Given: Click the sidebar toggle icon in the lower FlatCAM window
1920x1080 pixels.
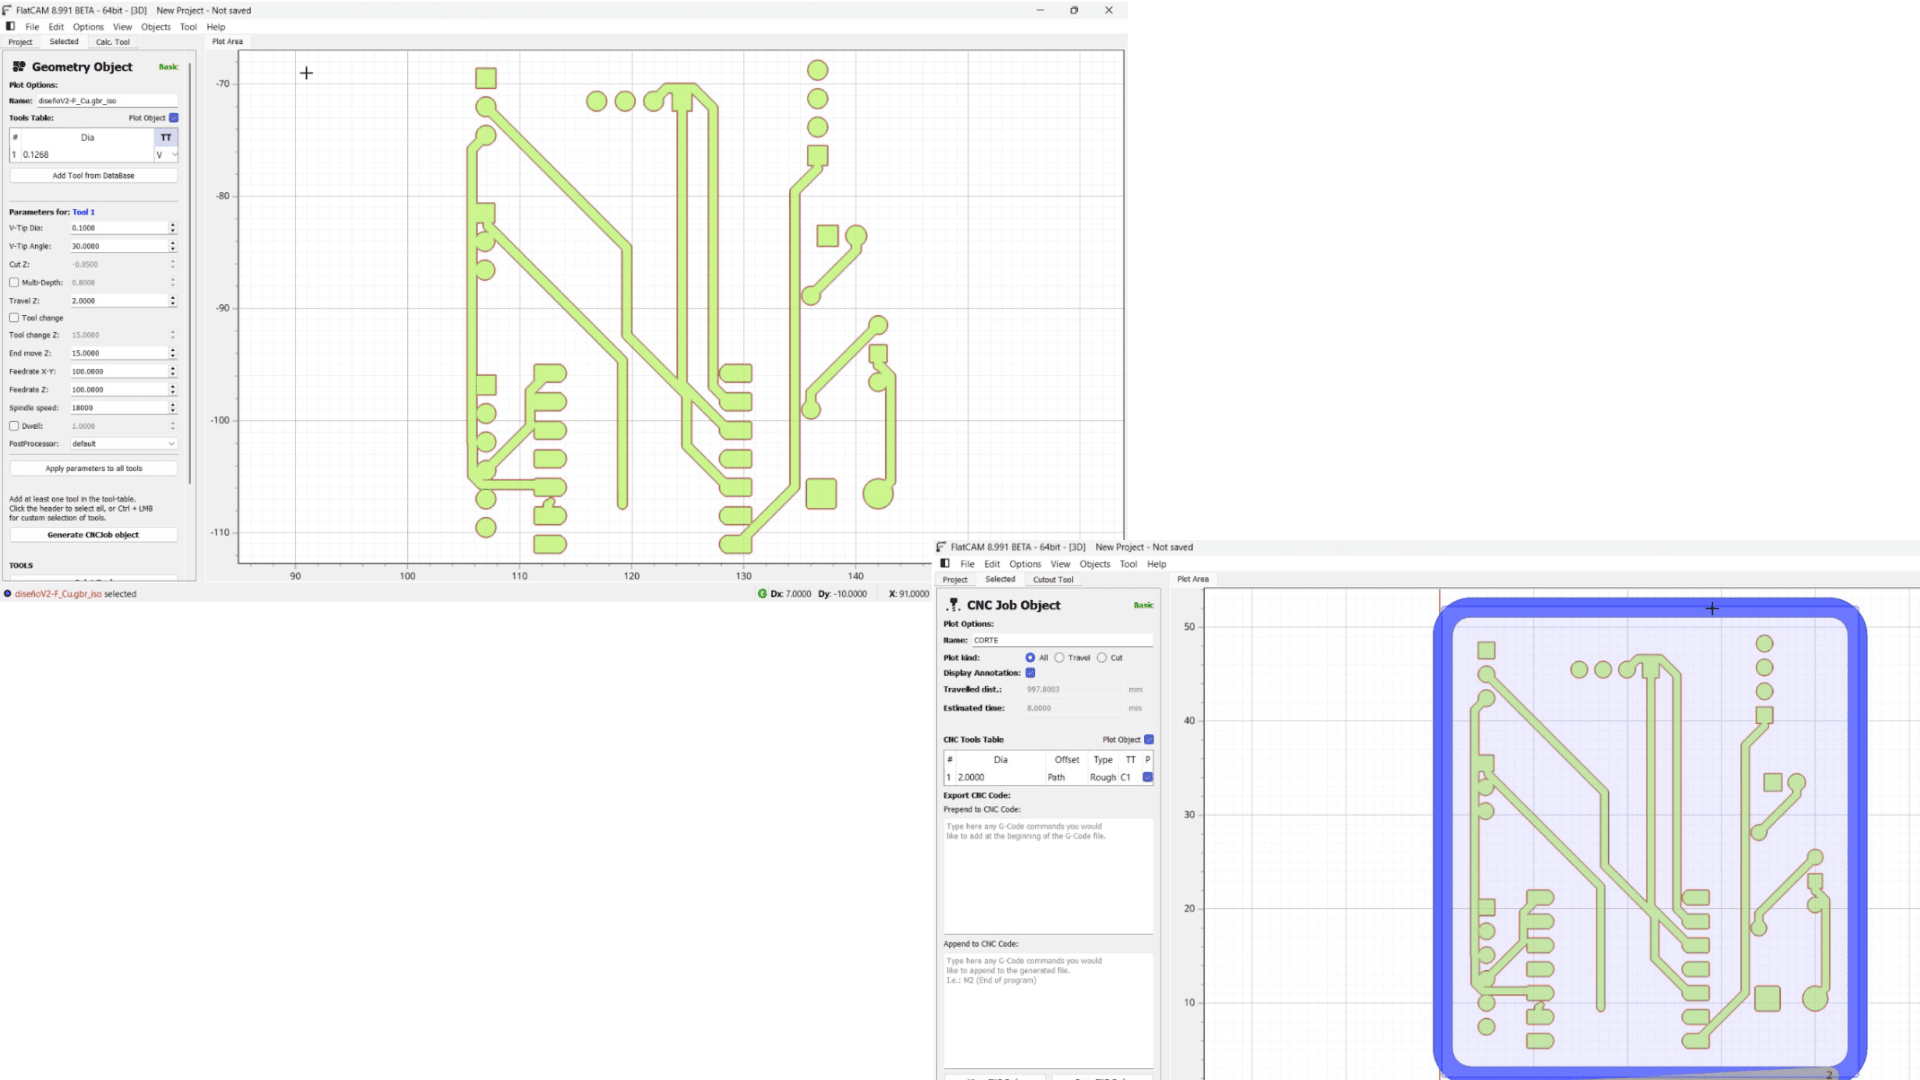Looking at the screenshot, I should click(x=945, y=564).
